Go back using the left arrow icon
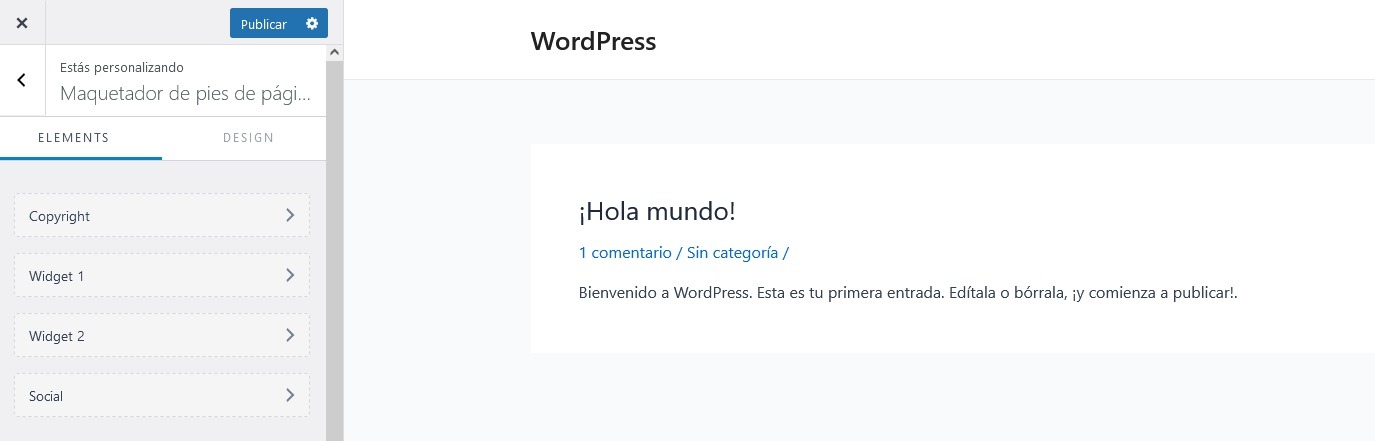 [22, 80]
